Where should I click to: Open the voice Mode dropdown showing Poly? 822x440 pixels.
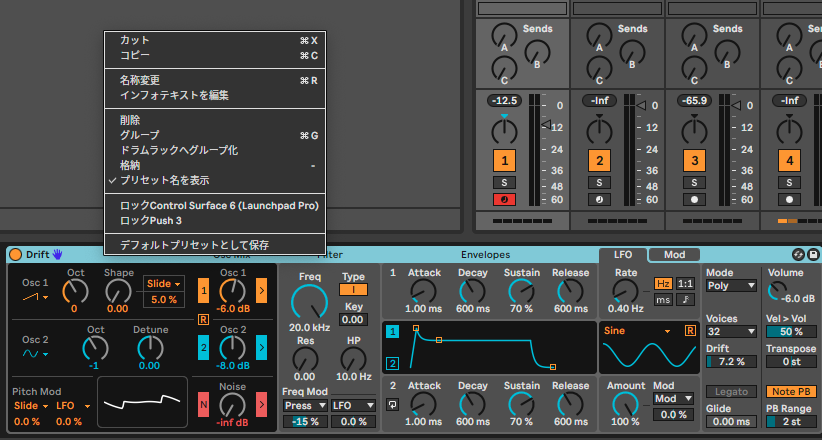pos(730,285)
